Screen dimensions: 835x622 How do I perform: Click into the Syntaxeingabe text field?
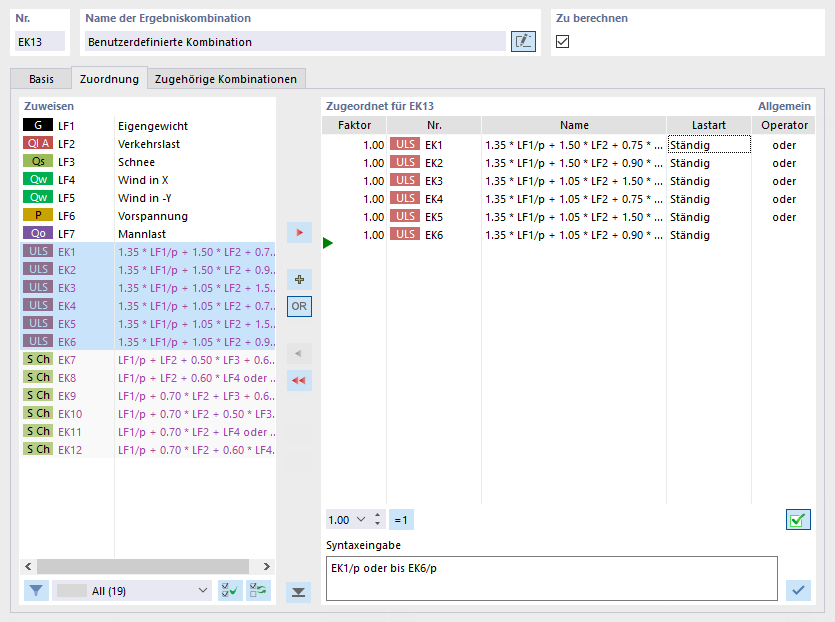pos(551,578)
